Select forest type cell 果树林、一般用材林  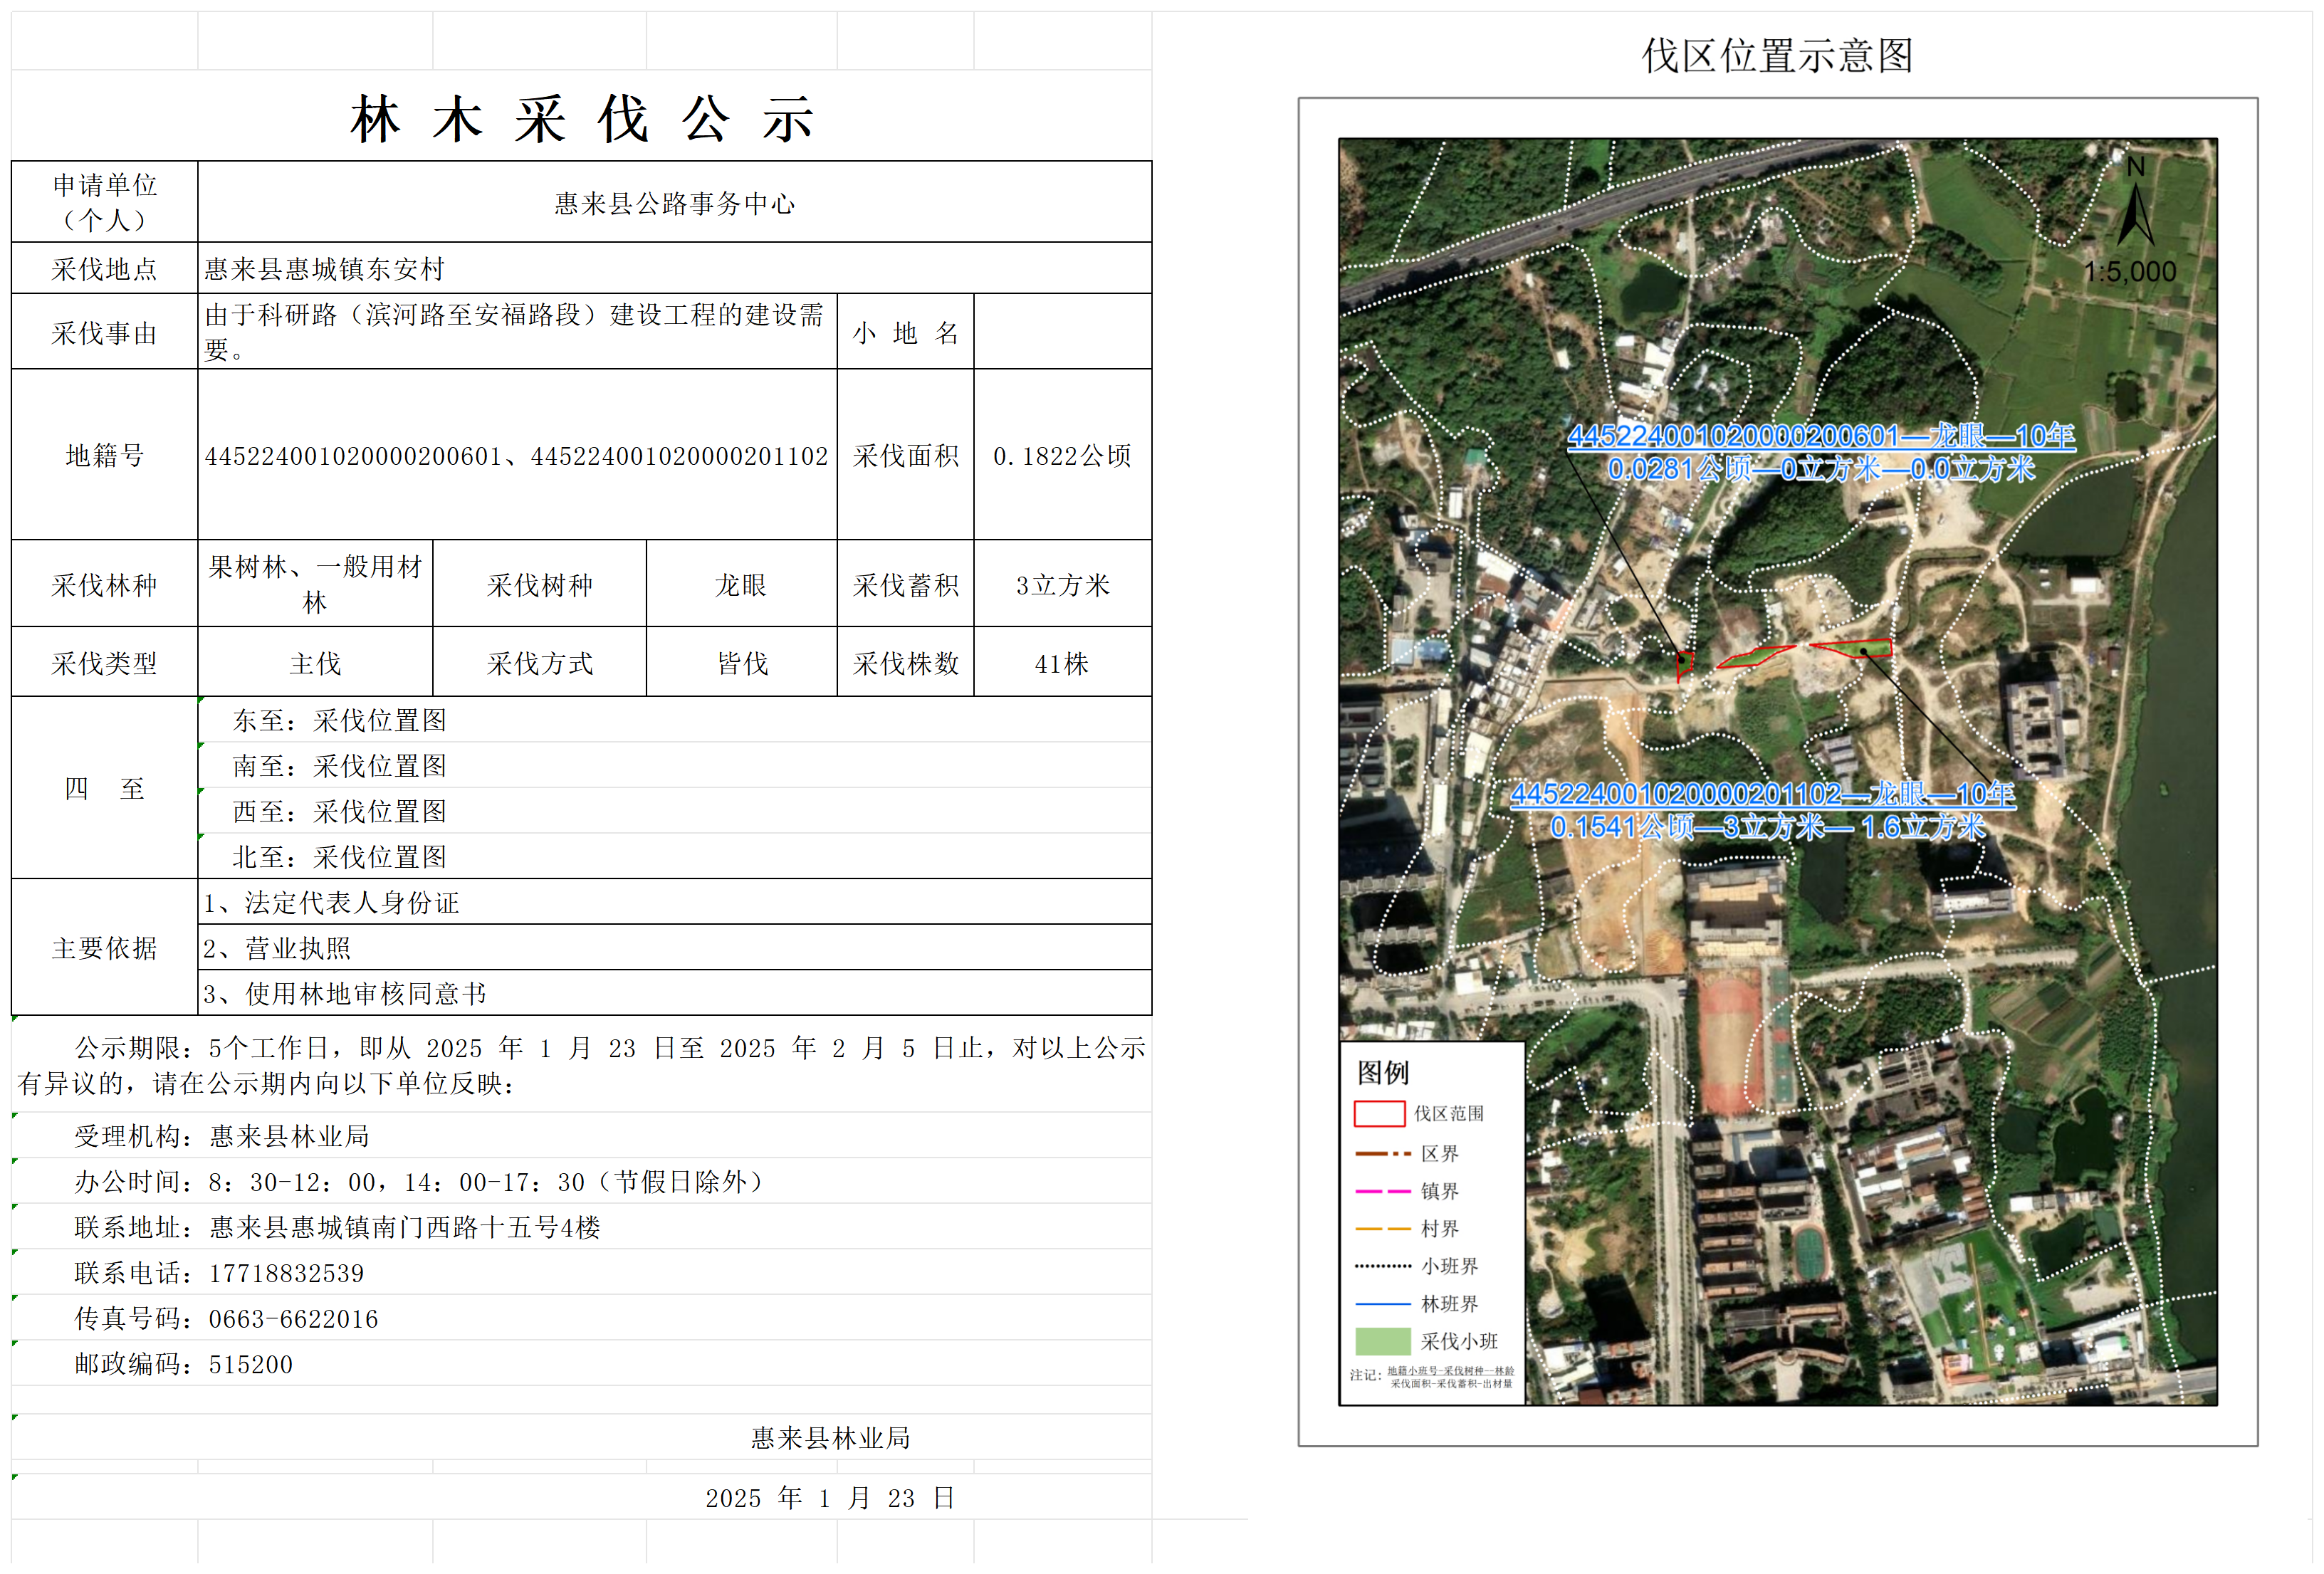[316, 584]
